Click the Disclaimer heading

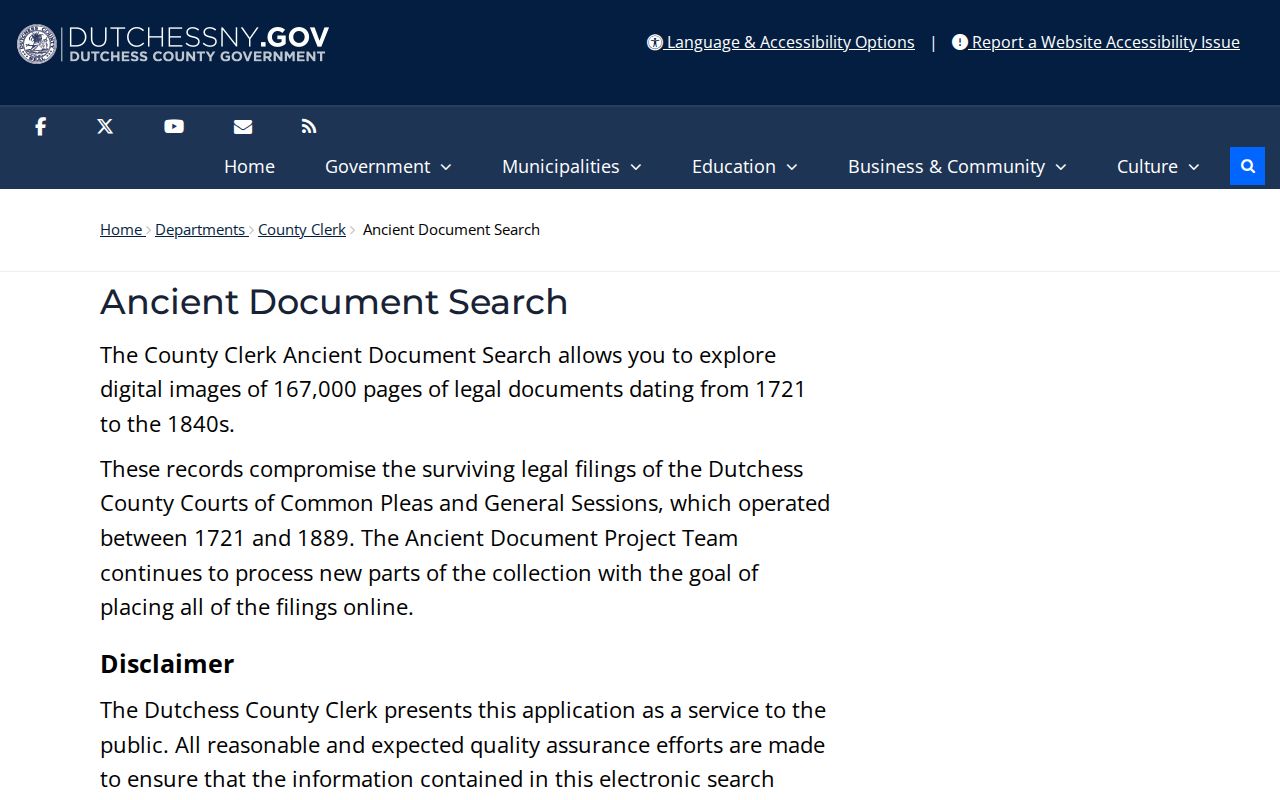click(167, 664)
